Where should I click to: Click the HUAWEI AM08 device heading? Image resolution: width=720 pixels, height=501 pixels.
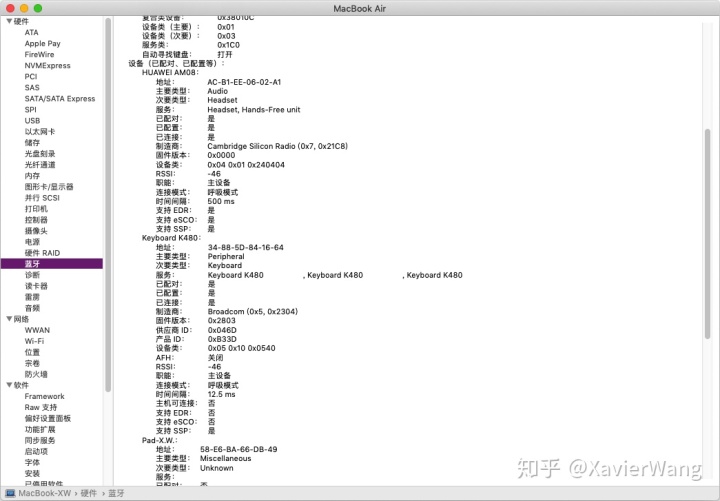pyautogui.click(x=170, y=73)
